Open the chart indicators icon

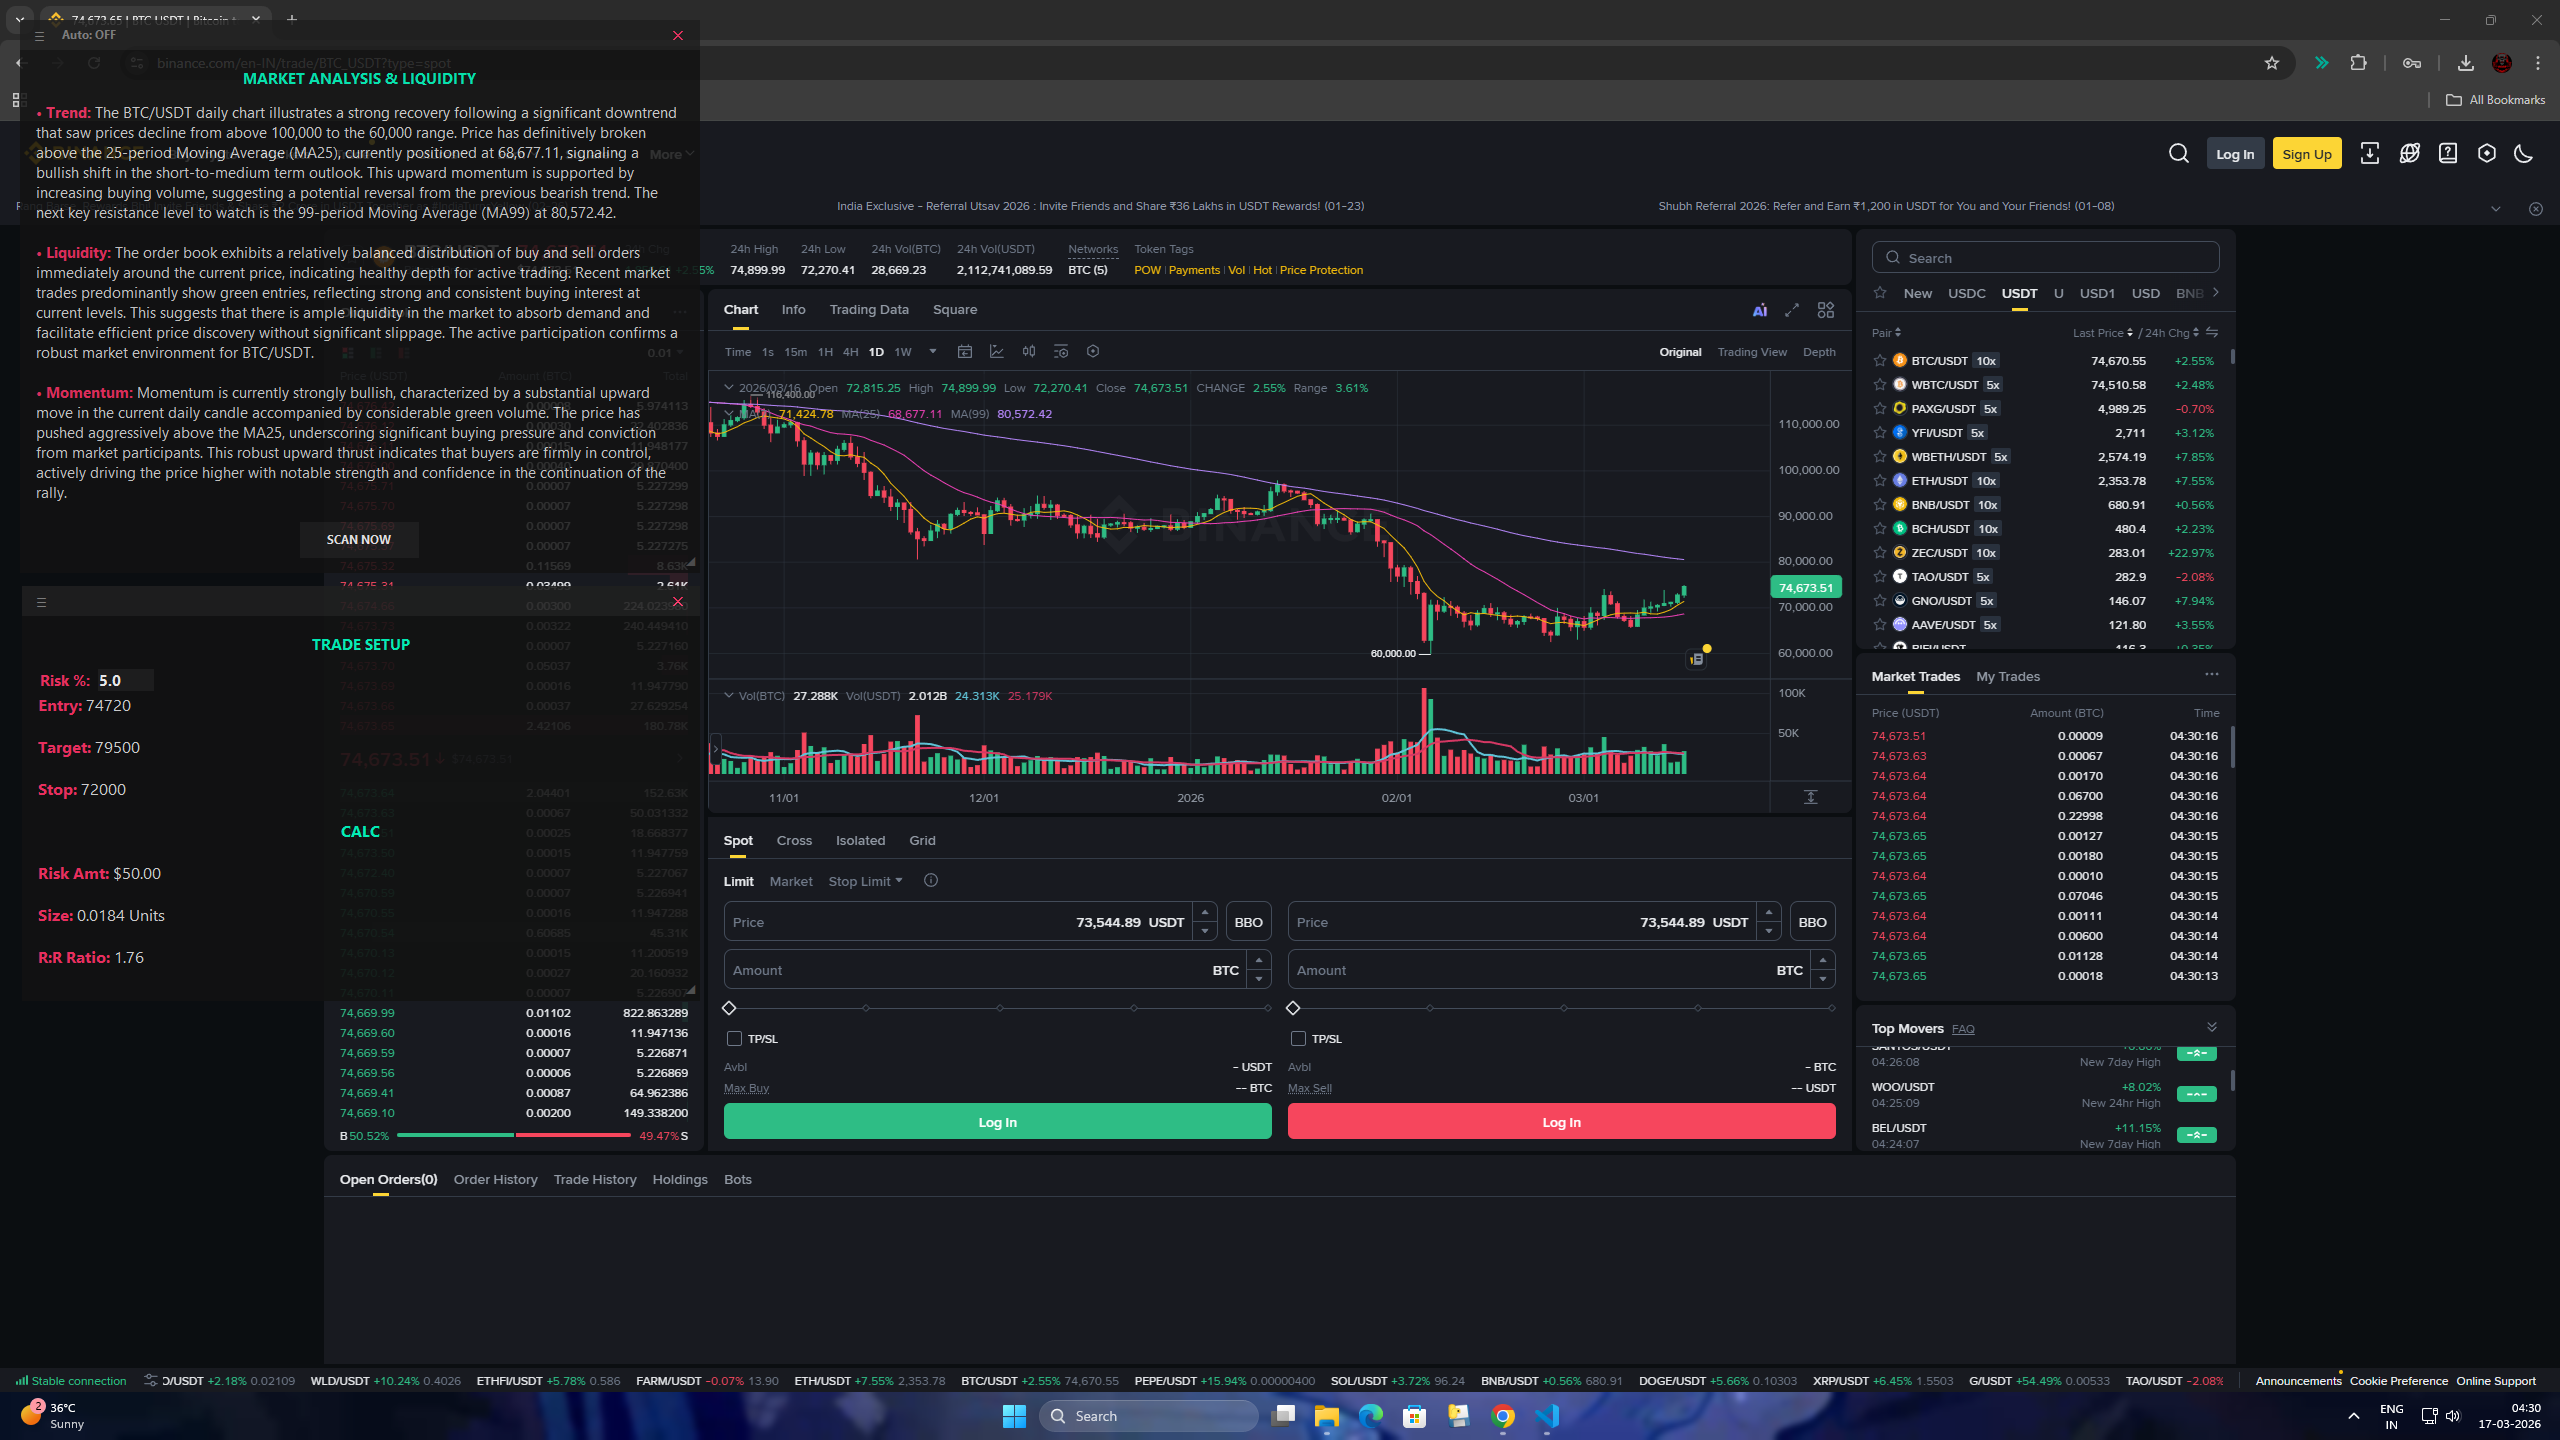click(997, 351)
